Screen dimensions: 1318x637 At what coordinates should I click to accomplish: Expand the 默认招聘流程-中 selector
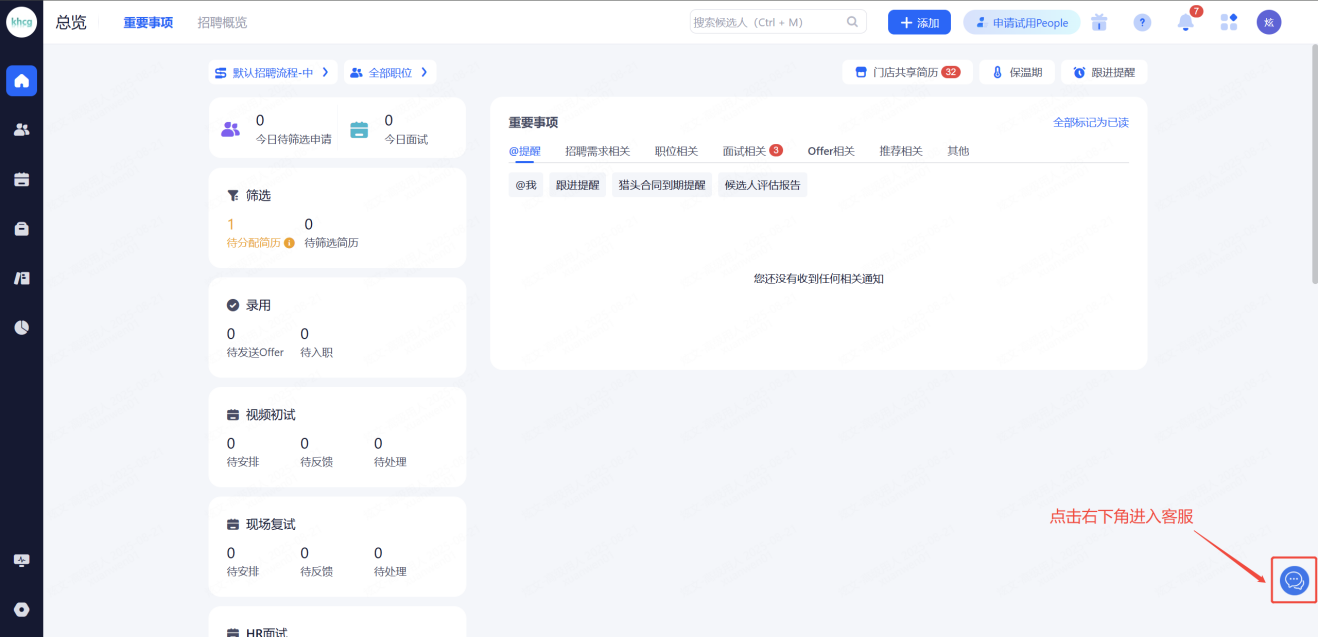(272, 73)
